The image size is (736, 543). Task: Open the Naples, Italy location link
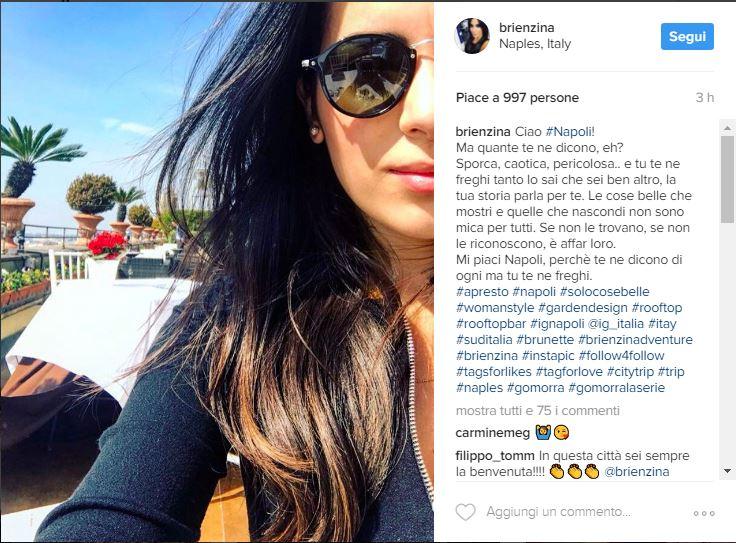tap(535, 44)
